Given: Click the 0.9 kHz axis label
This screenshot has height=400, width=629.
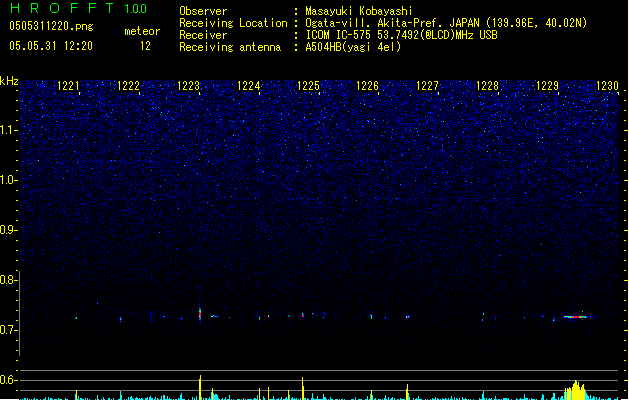Looking at the screenshot, I should [8, 230].
